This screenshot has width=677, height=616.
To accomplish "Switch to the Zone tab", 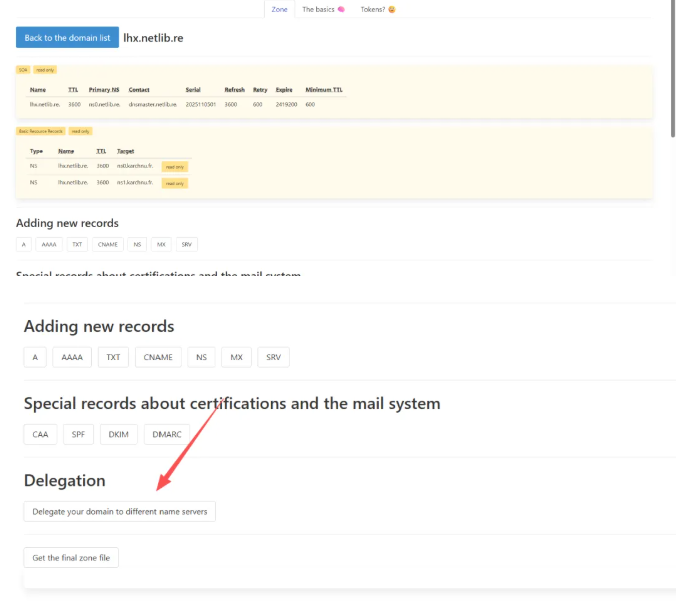I will 280,9.
